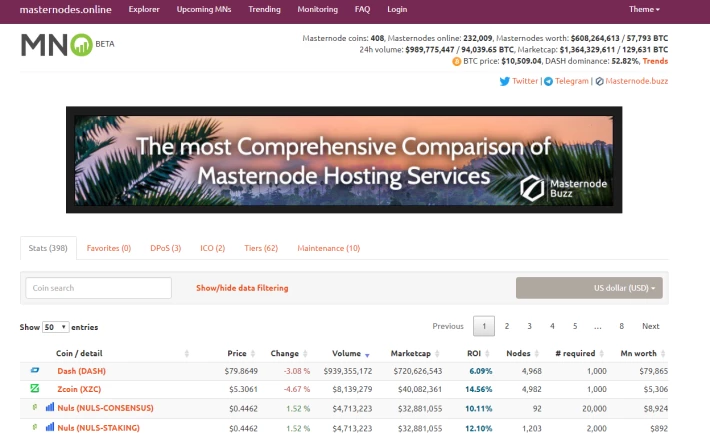Switch to the Tiers (62) tab
This screenshot has height=433, width=710.
point(261,248)
